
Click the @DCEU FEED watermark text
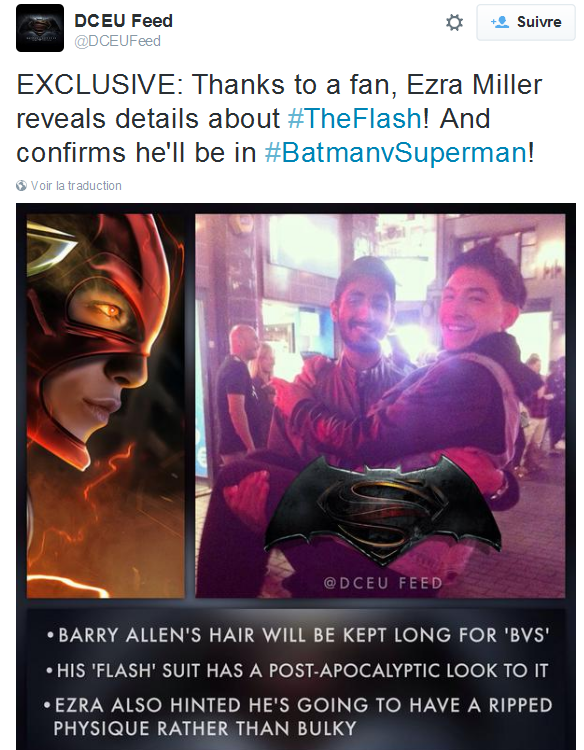(383, 583)
